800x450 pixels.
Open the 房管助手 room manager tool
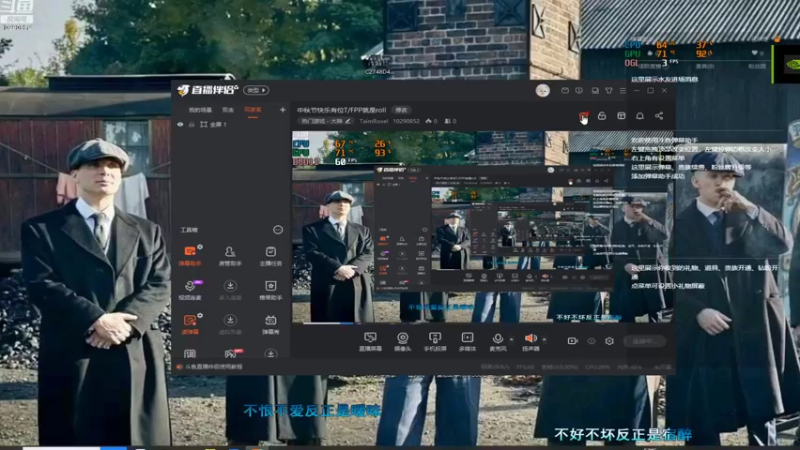tap(230, 255)
